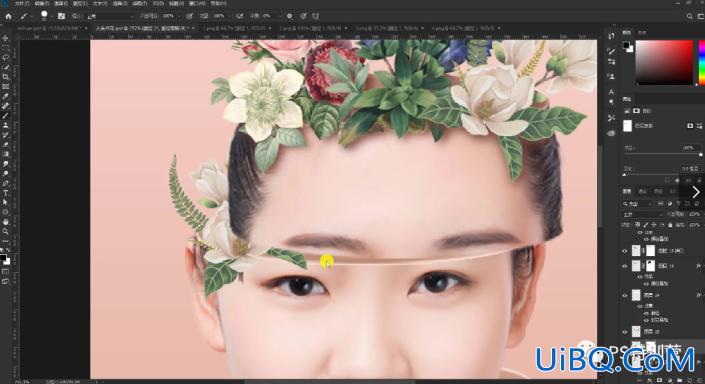This screenshot has height=384, width=705.
Task: Hide the layer named with 拷贝
Action: pos(625,251)
